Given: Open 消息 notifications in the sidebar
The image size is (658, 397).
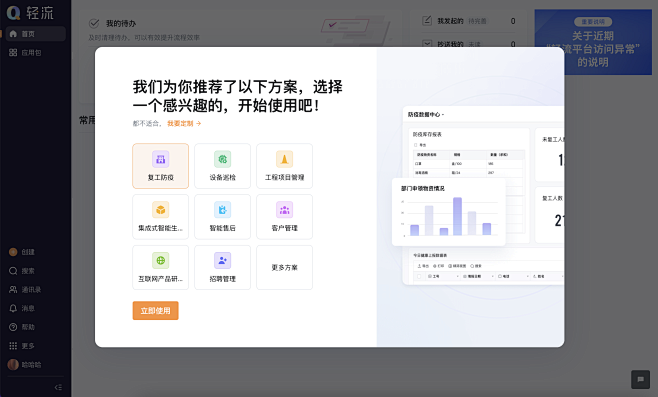Looking at the screenshot, I should click(22, 308).
